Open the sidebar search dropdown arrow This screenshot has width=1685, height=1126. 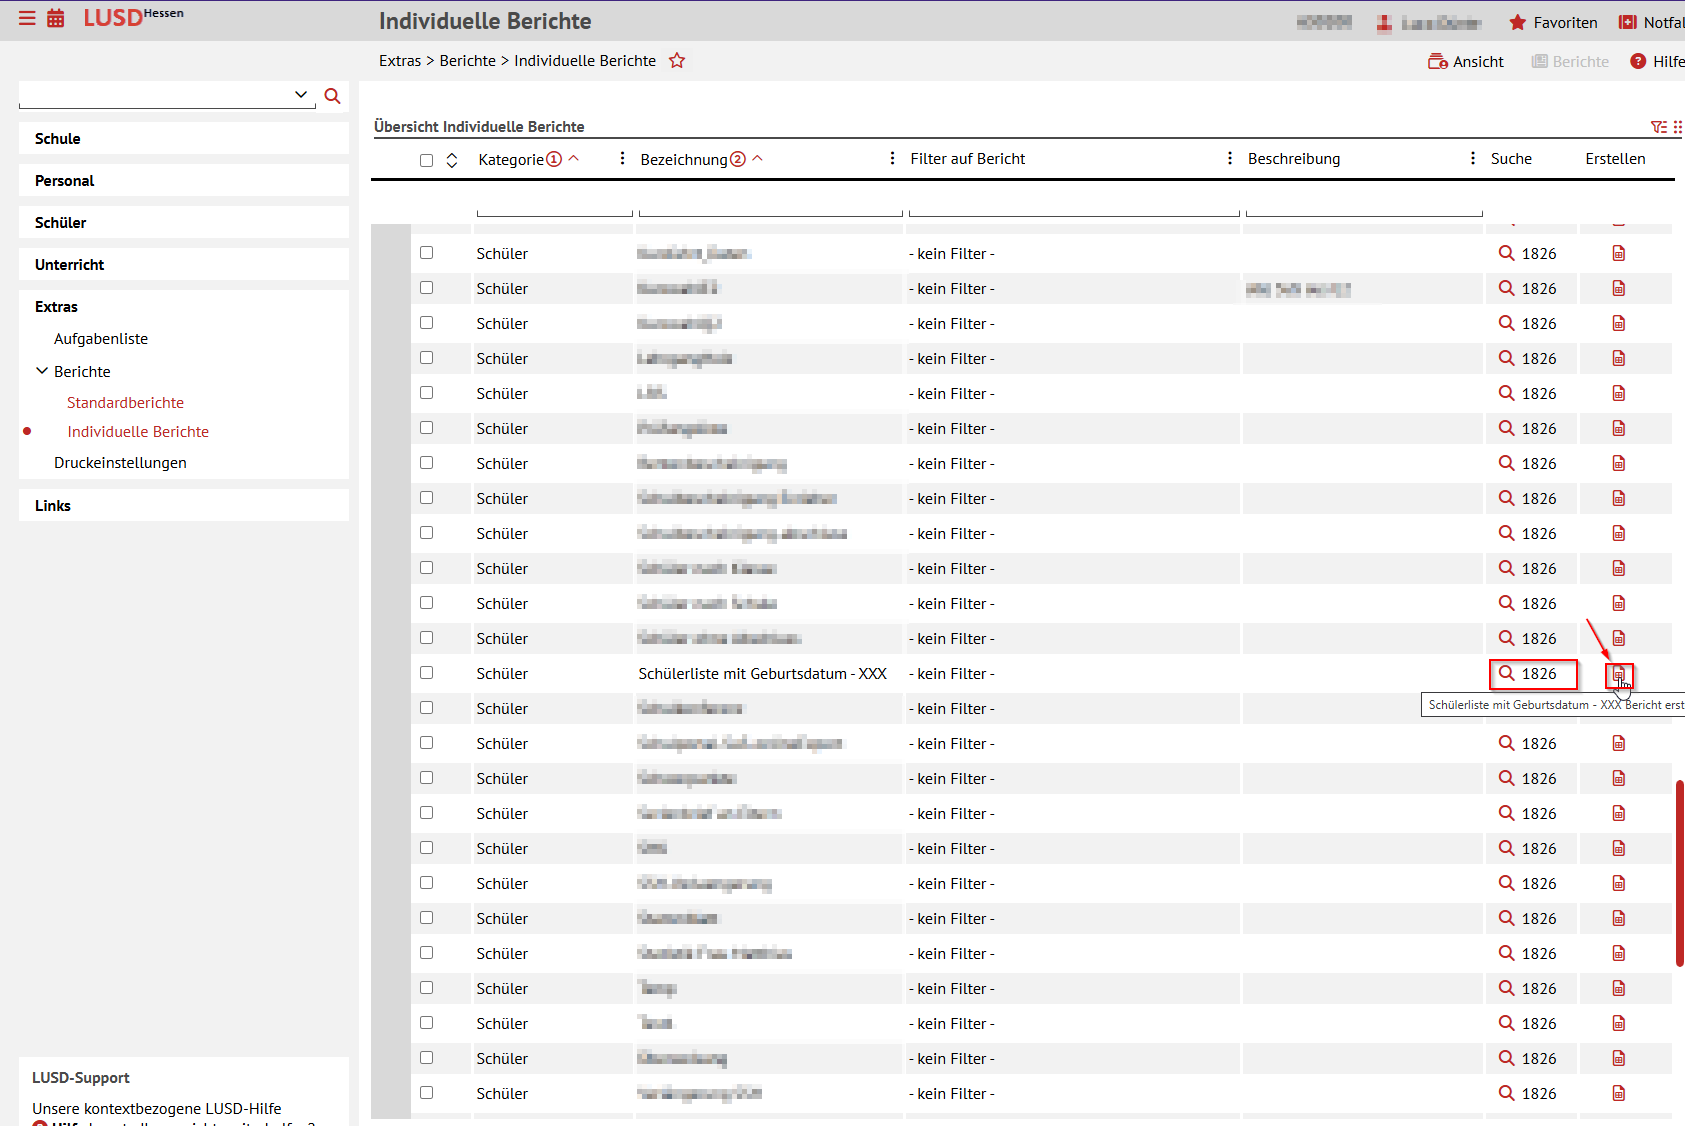pos(301,95)
